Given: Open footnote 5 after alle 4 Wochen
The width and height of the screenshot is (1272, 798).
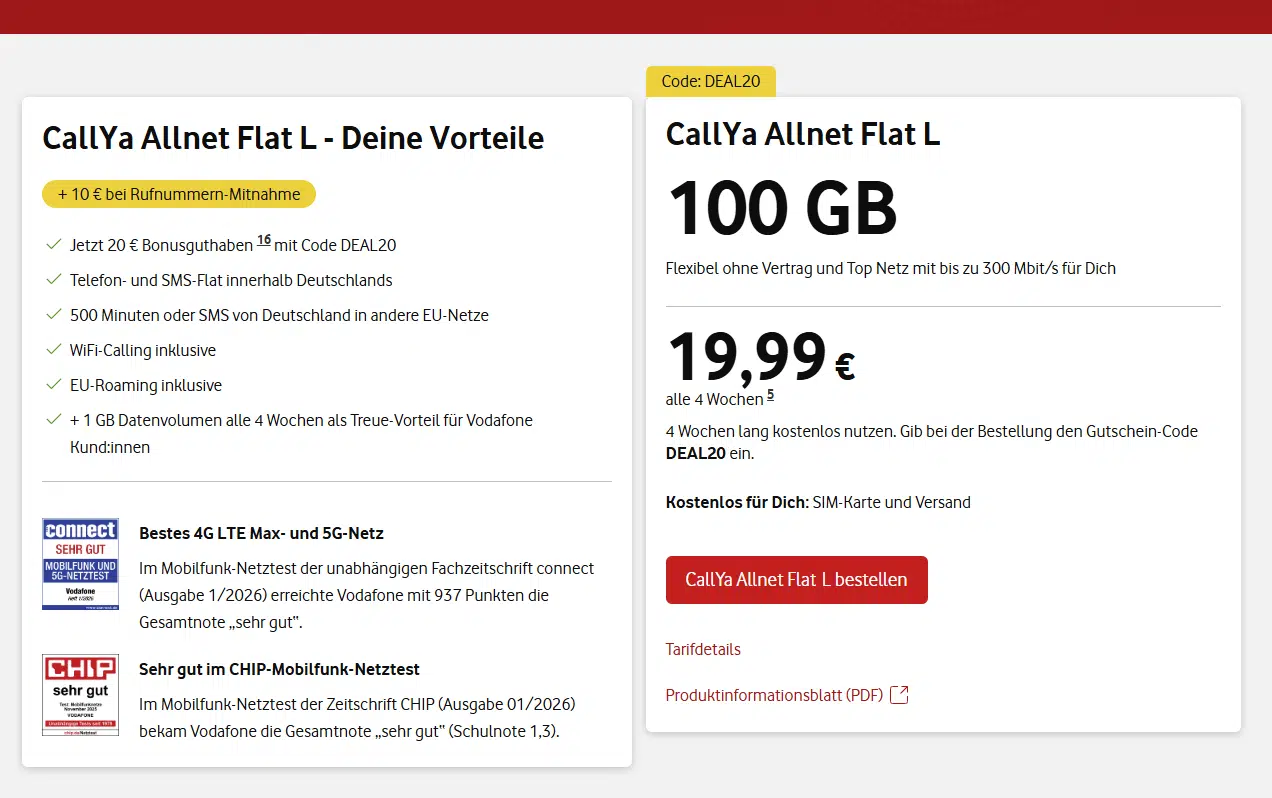Looking at the screenshot, I should click(x=770, y=396).
